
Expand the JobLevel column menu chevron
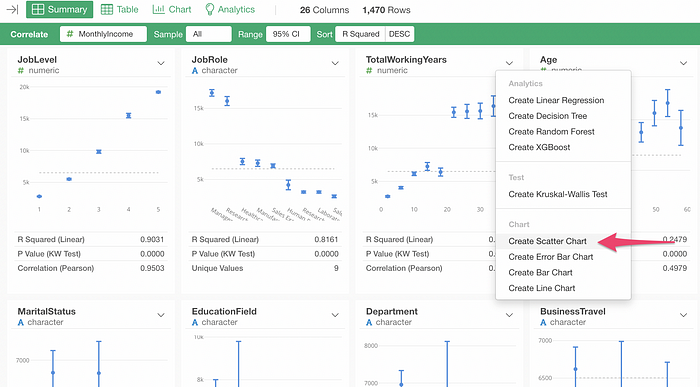click(161, 63)
